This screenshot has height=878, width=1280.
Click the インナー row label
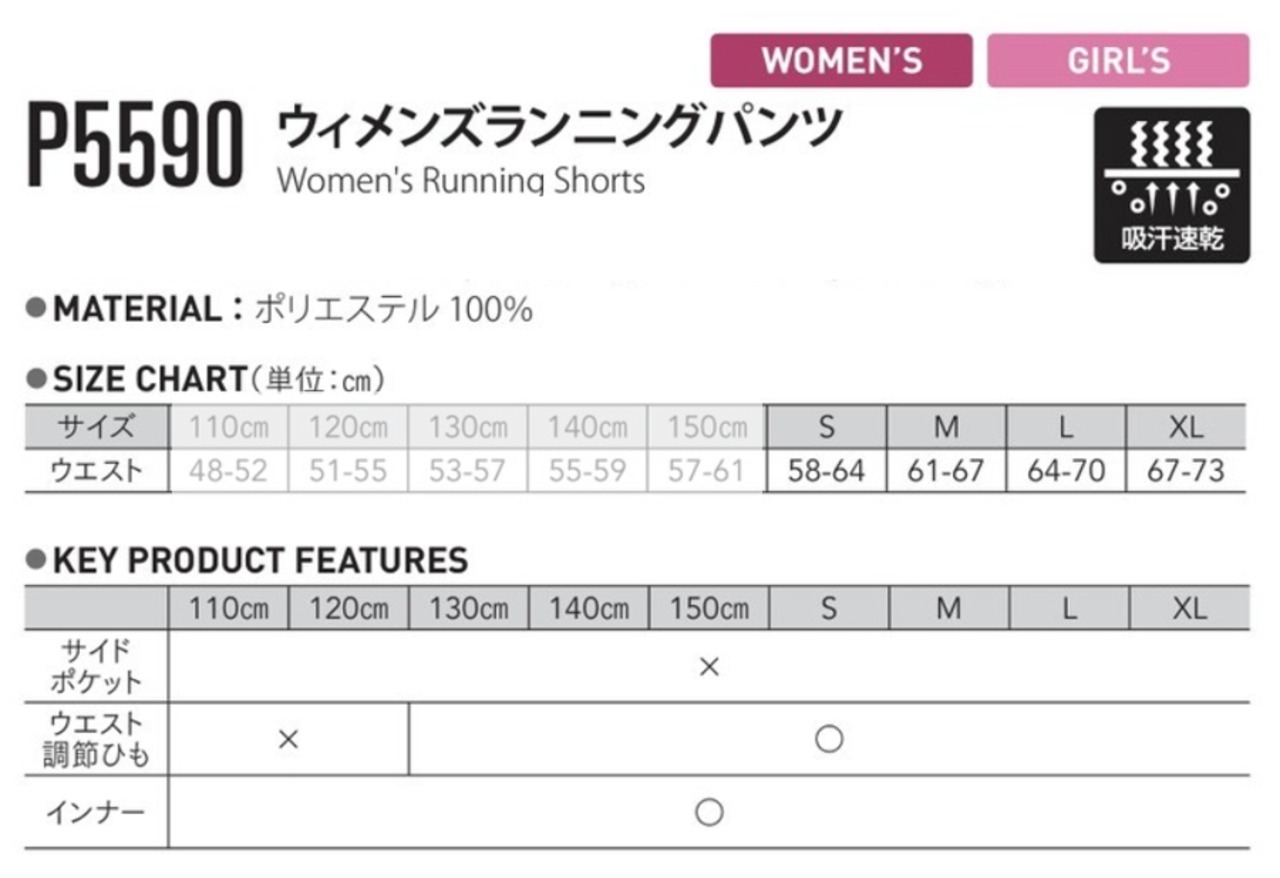click(x=96, y=812)
